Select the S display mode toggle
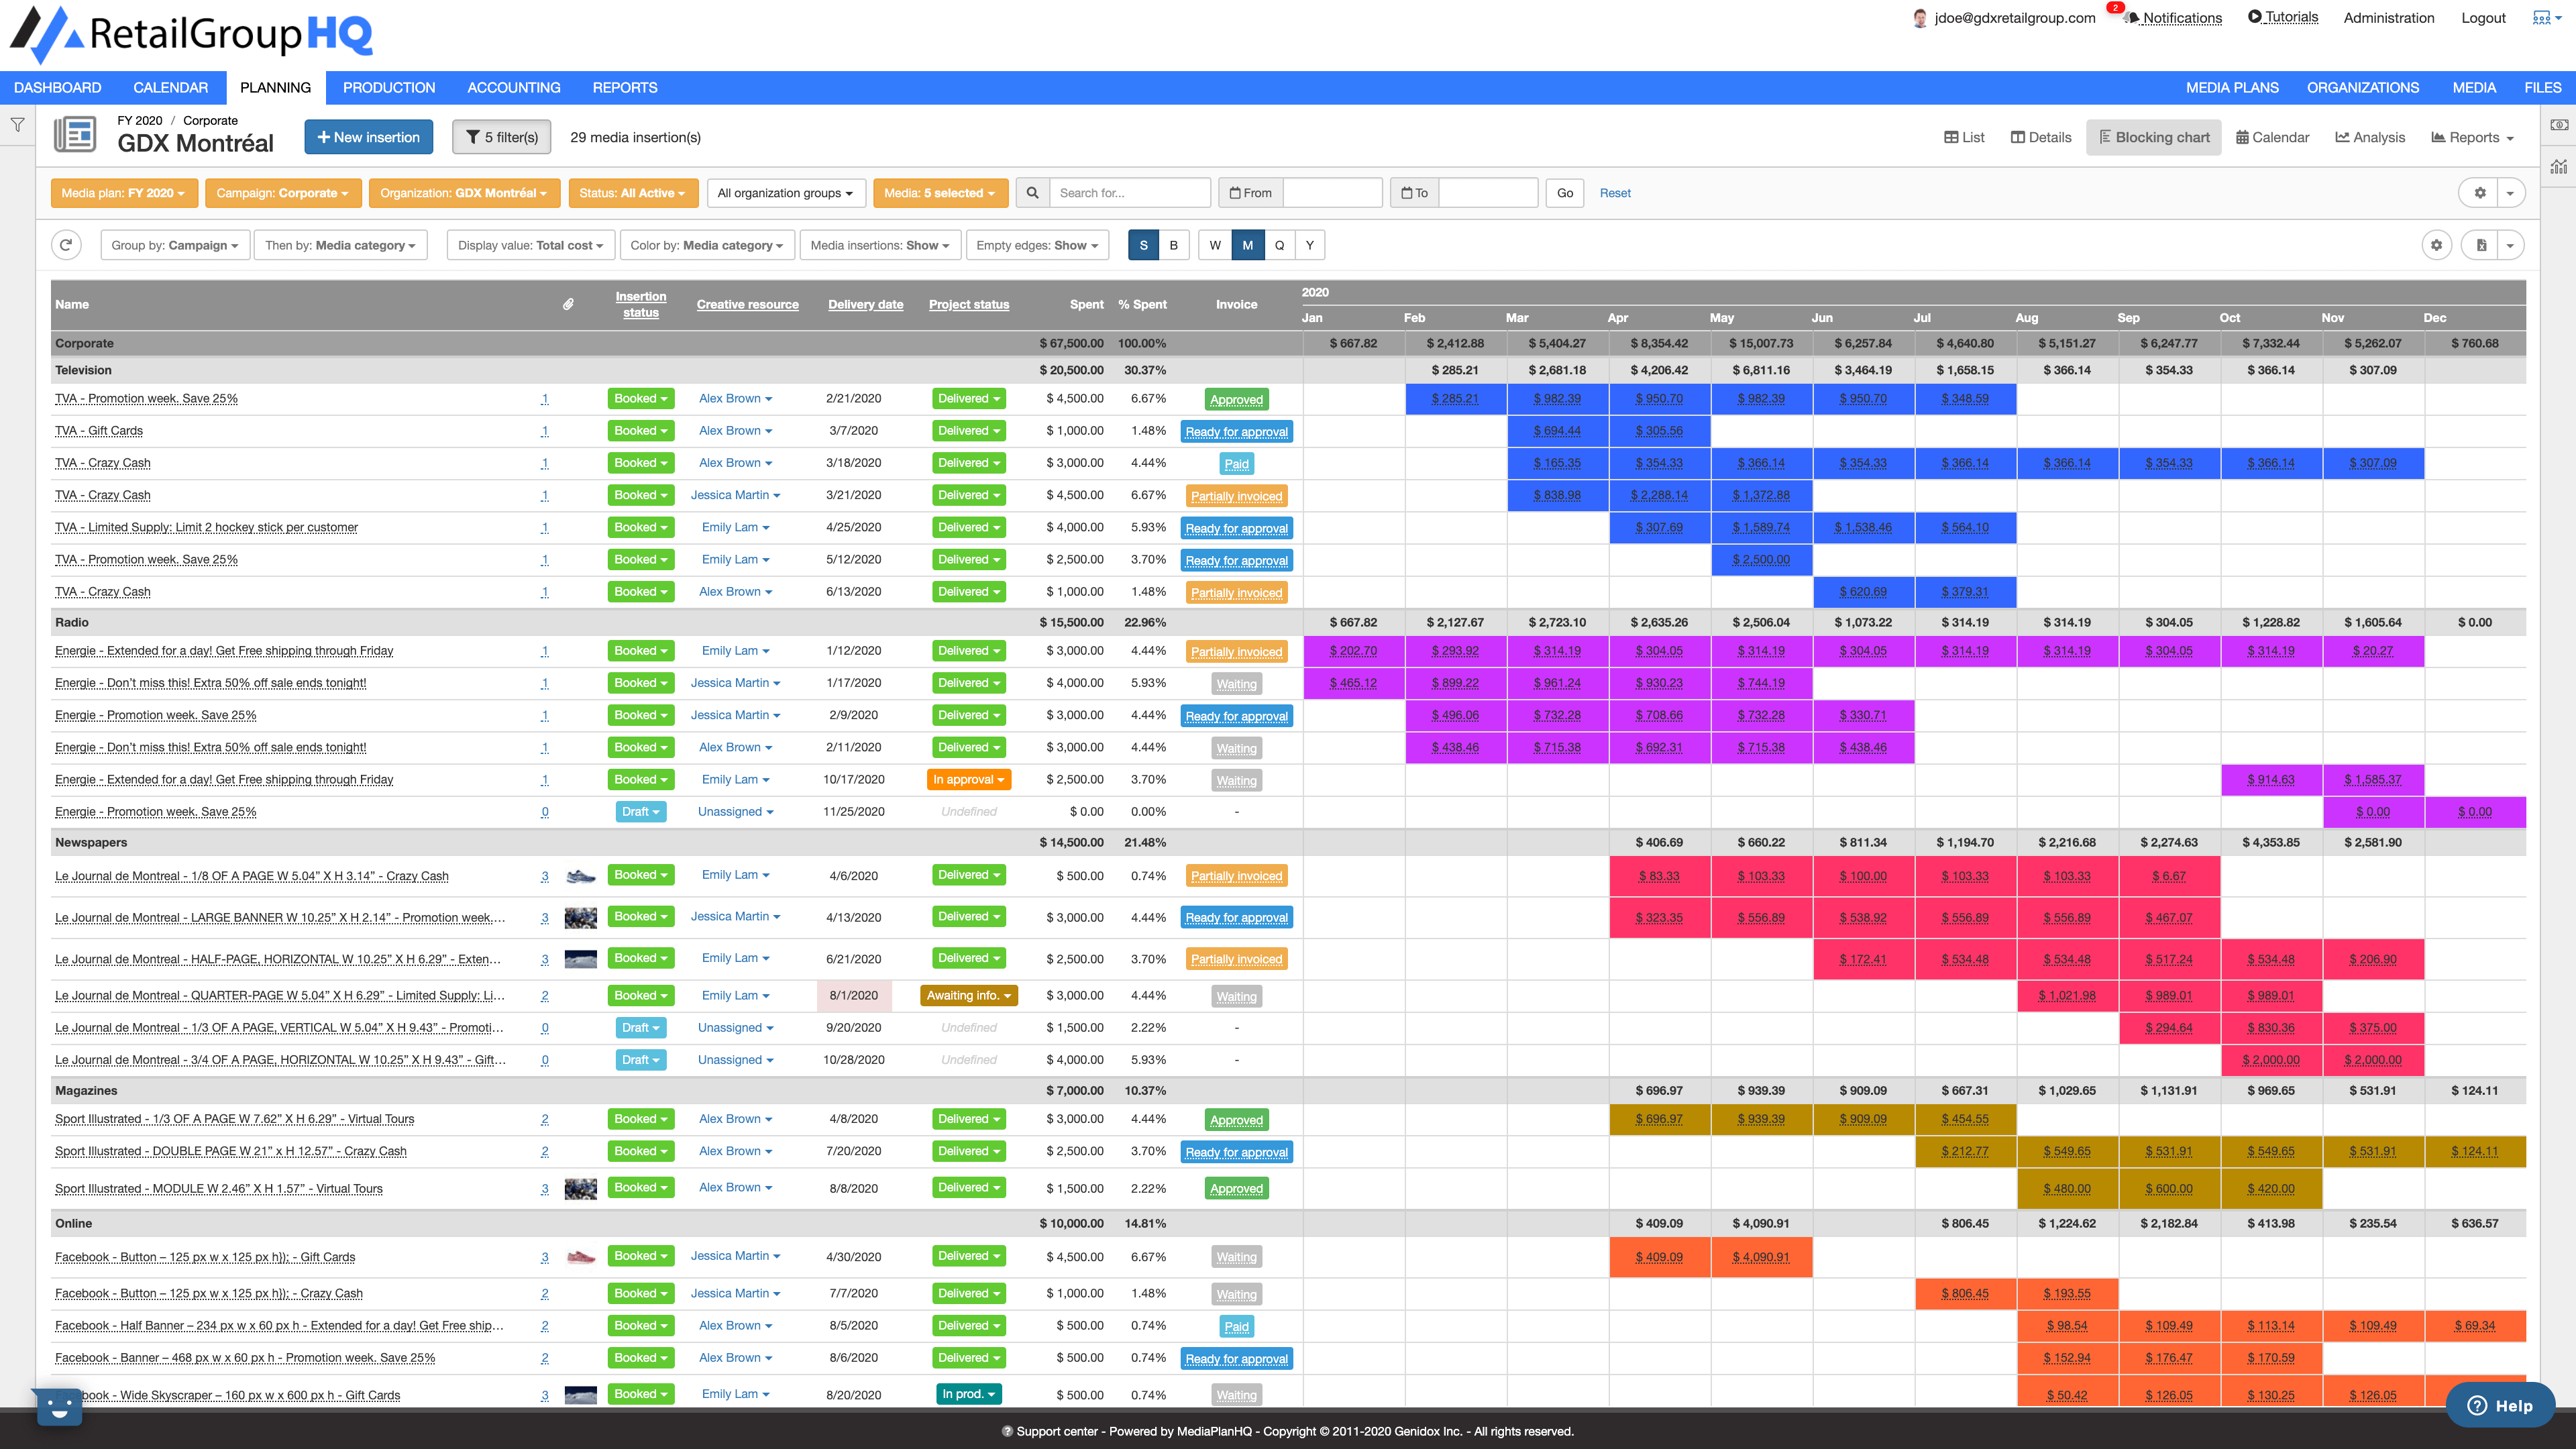This screenshot has height=1449, width=2576. [x=1143, y=245]
